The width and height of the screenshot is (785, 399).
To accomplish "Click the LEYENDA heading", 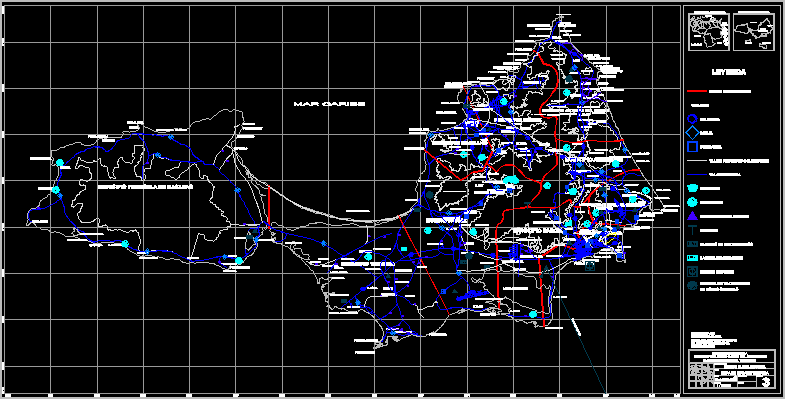I will tap(729, 72).
